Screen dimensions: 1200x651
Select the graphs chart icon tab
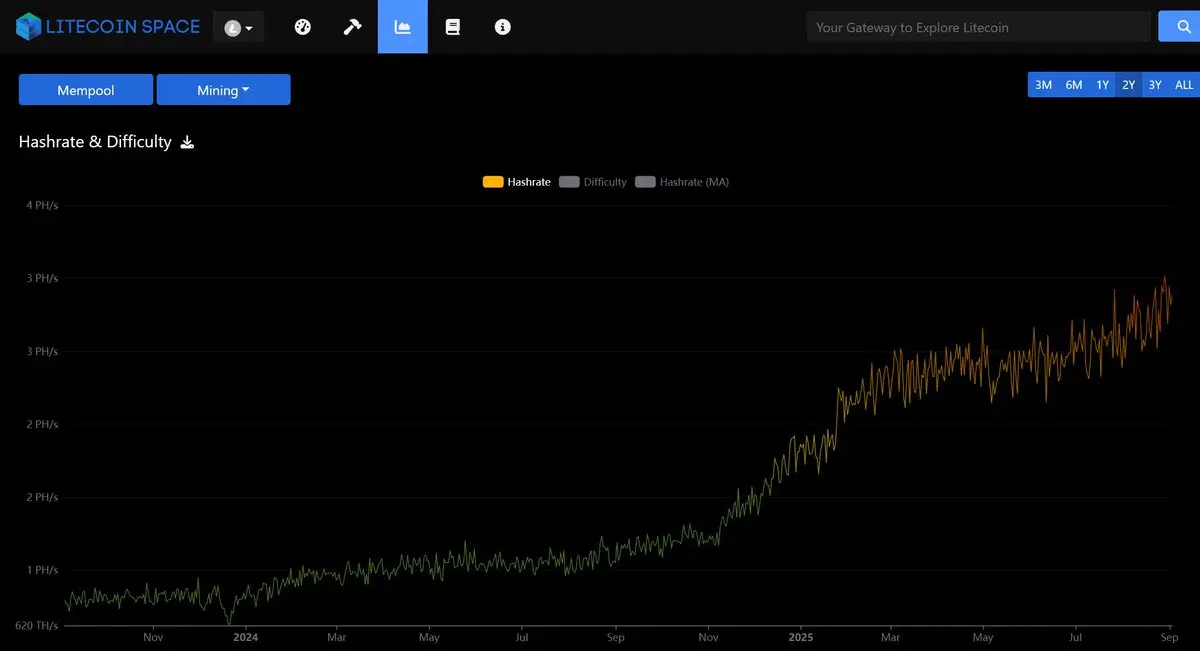pyautogui.click(x=402, y=27)
